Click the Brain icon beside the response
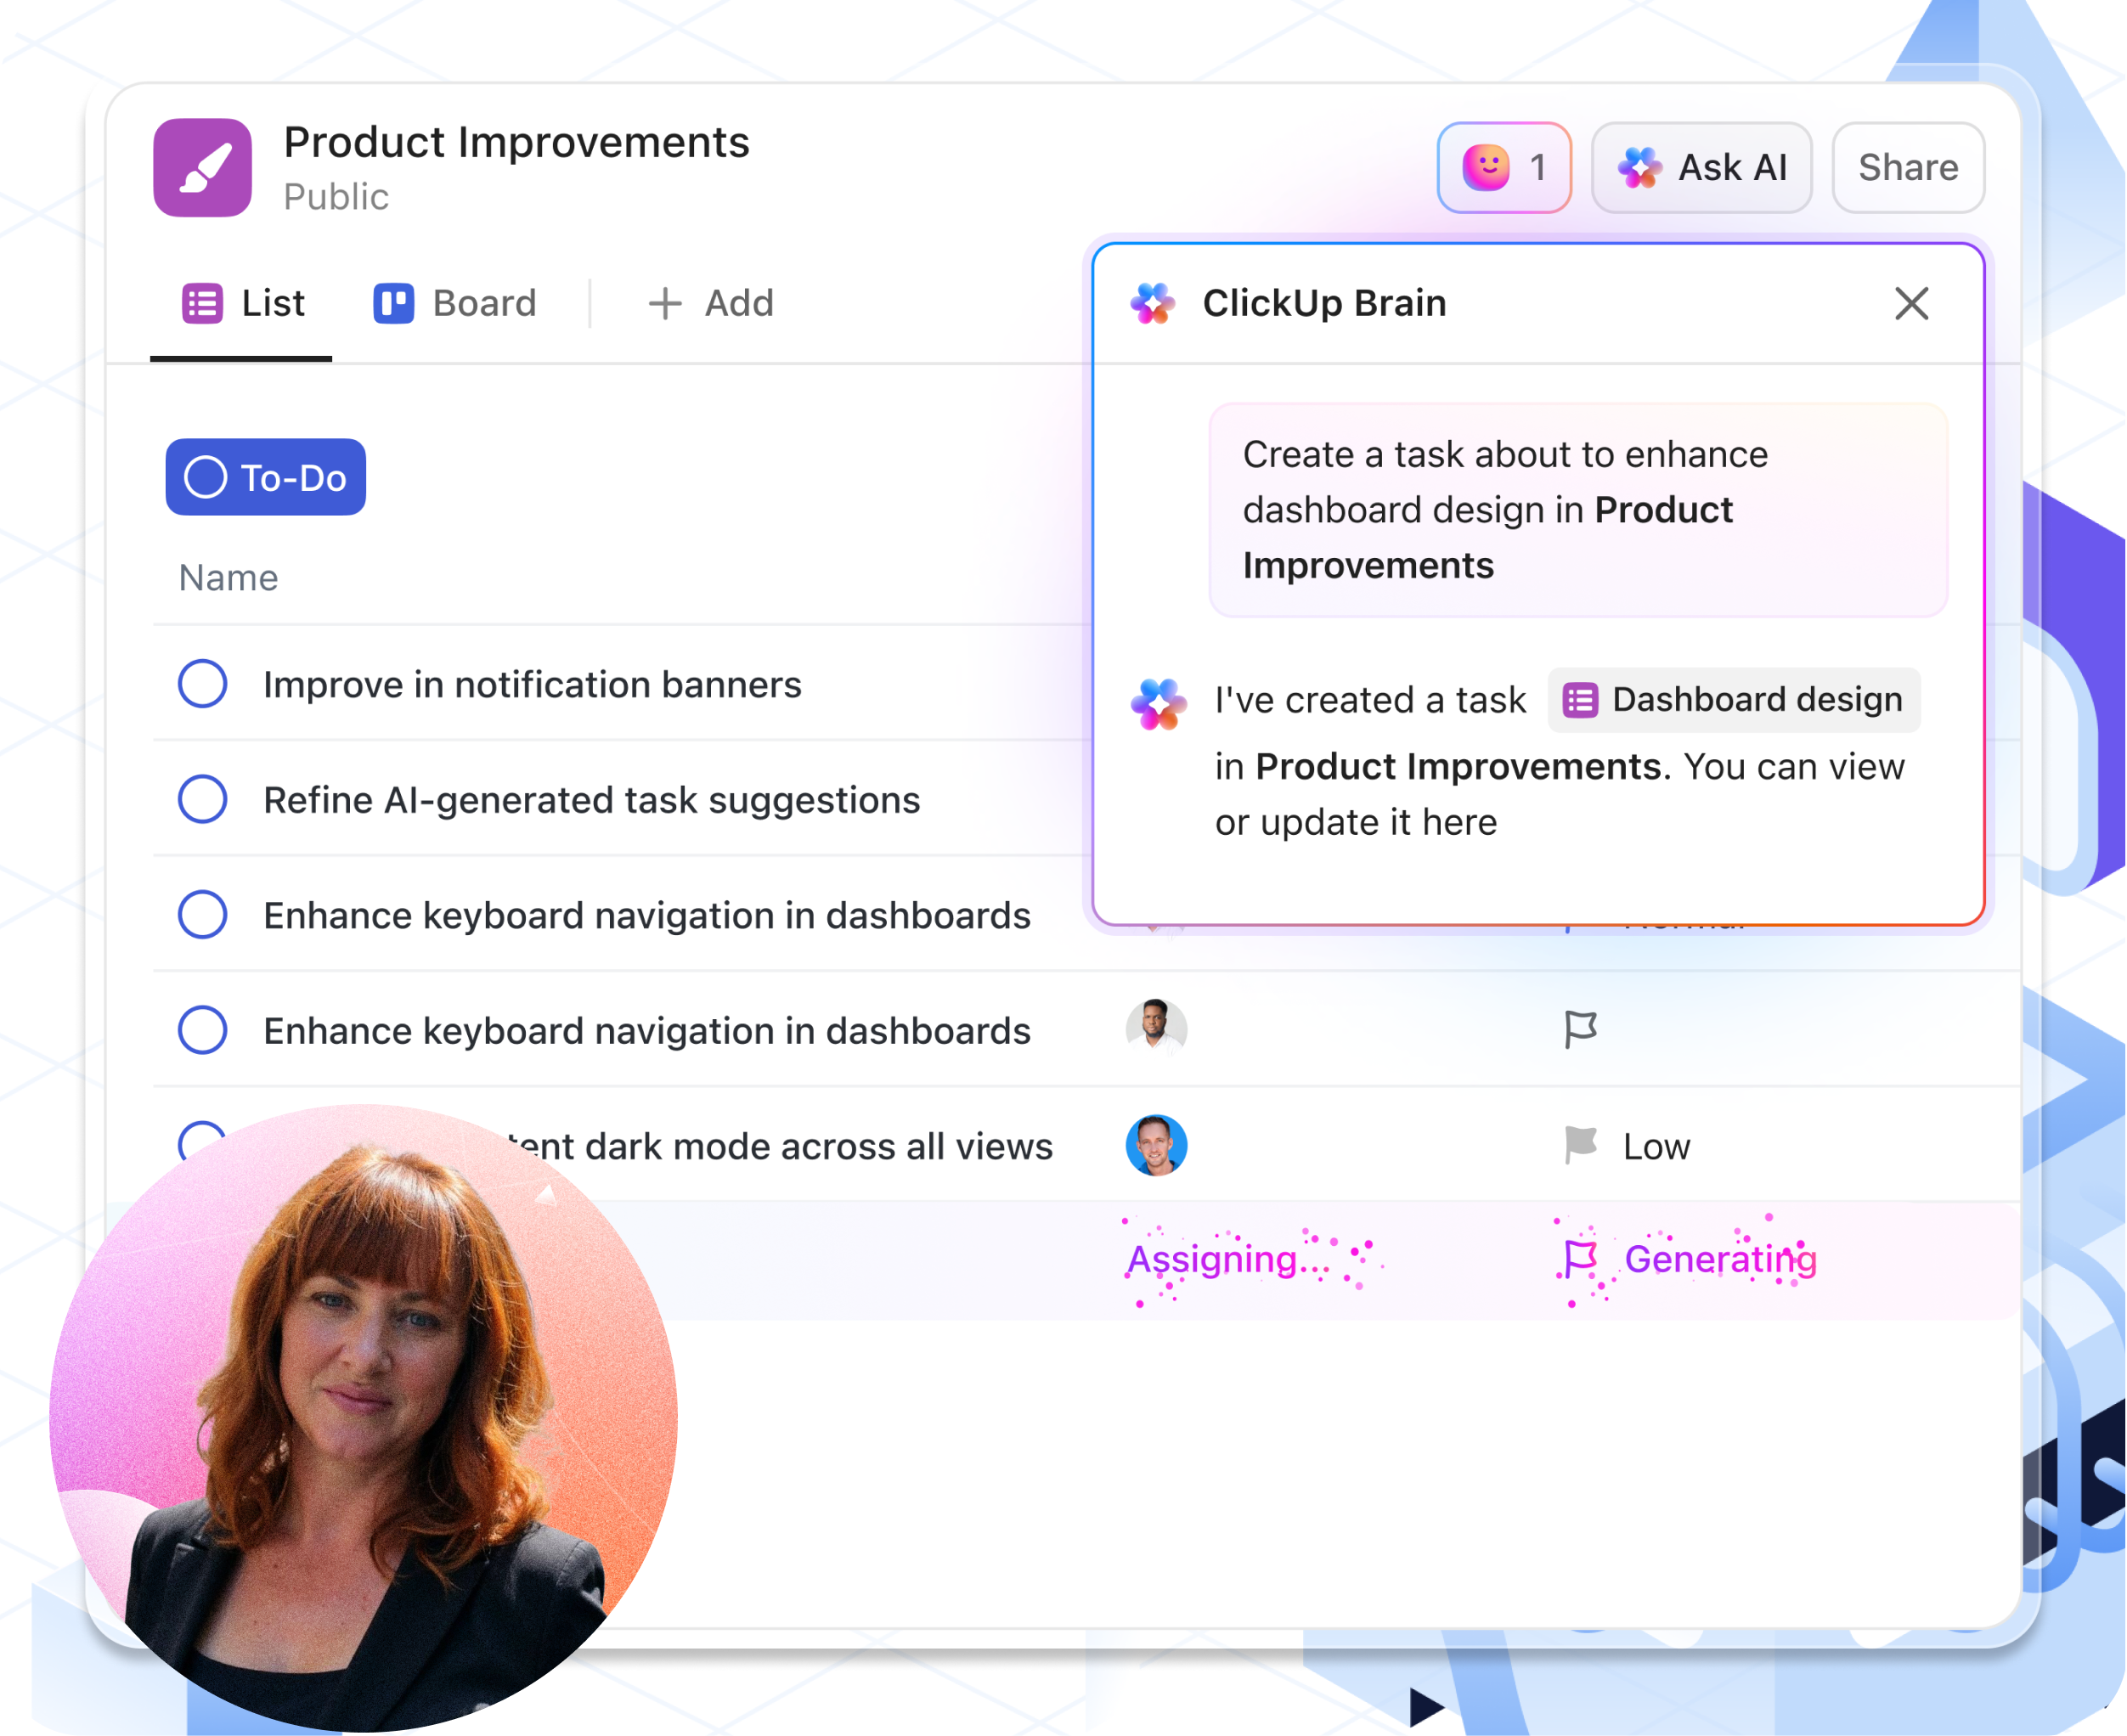The height and width of the screenshot is (1736, 2127). [x=1159, y=704]
